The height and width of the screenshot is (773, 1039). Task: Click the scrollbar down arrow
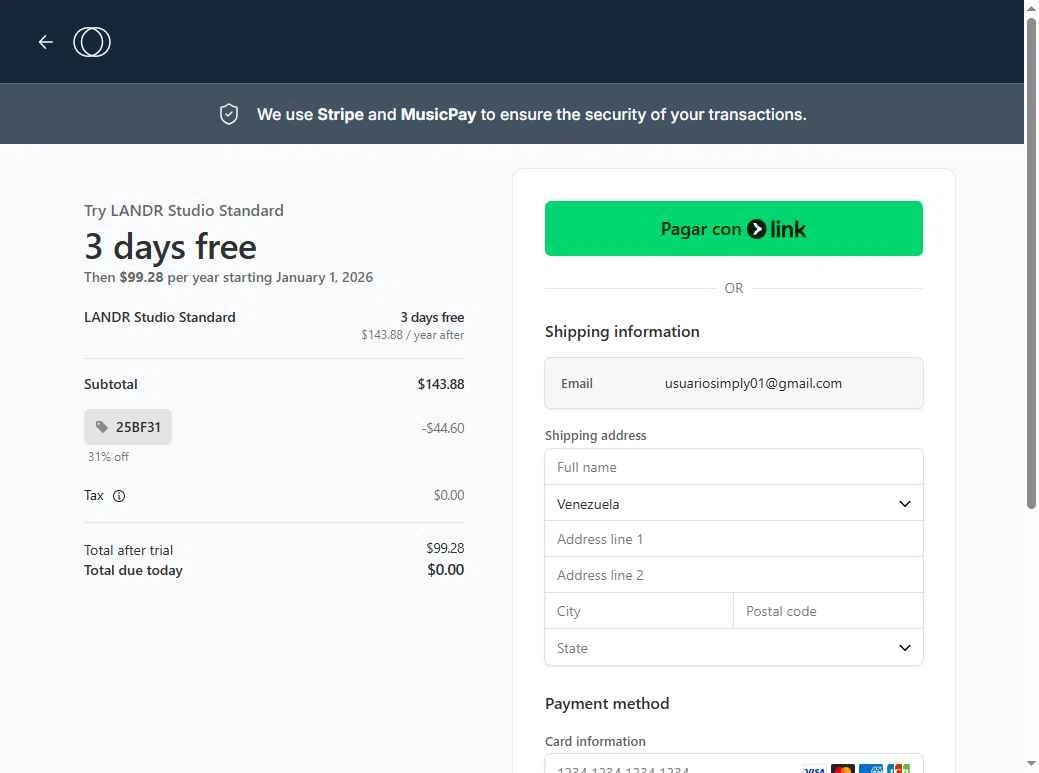point(1031,764)
